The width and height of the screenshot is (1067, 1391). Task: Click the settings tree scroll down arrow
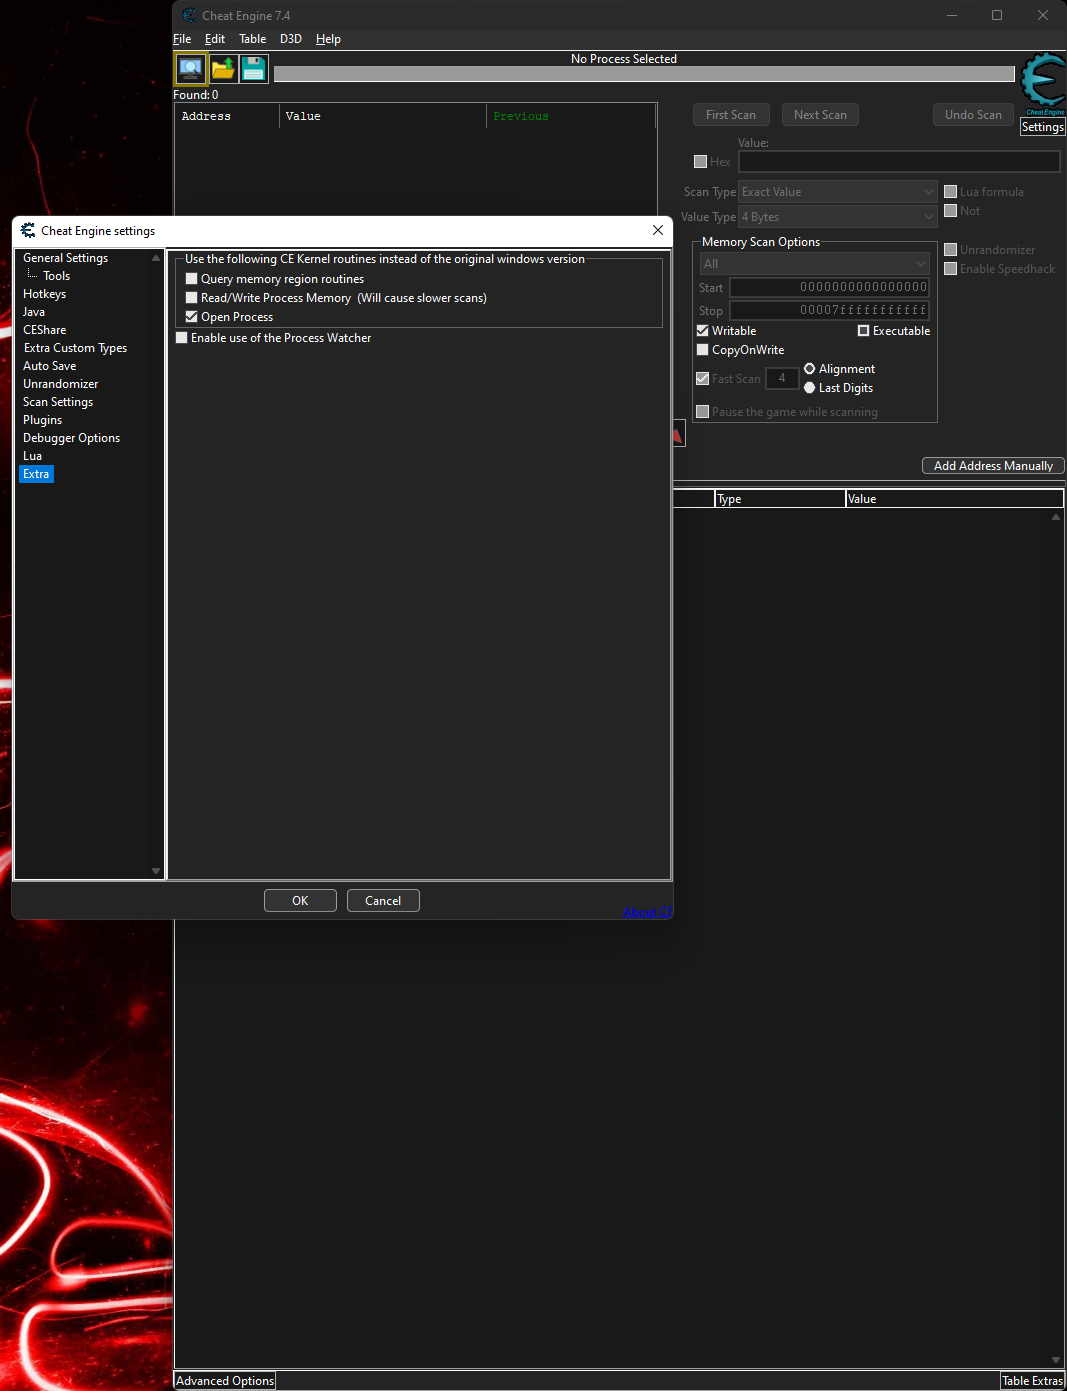[x=156, y=871]
